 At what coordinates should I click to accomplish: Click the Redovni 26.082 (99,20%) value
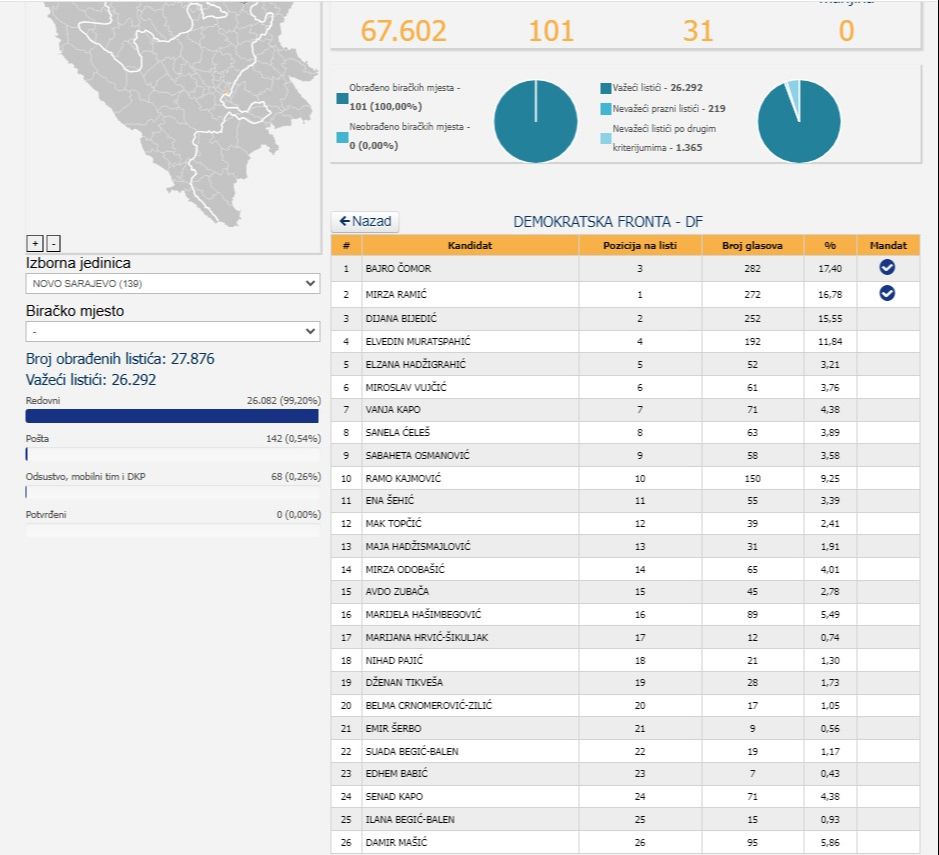point(284,401)
